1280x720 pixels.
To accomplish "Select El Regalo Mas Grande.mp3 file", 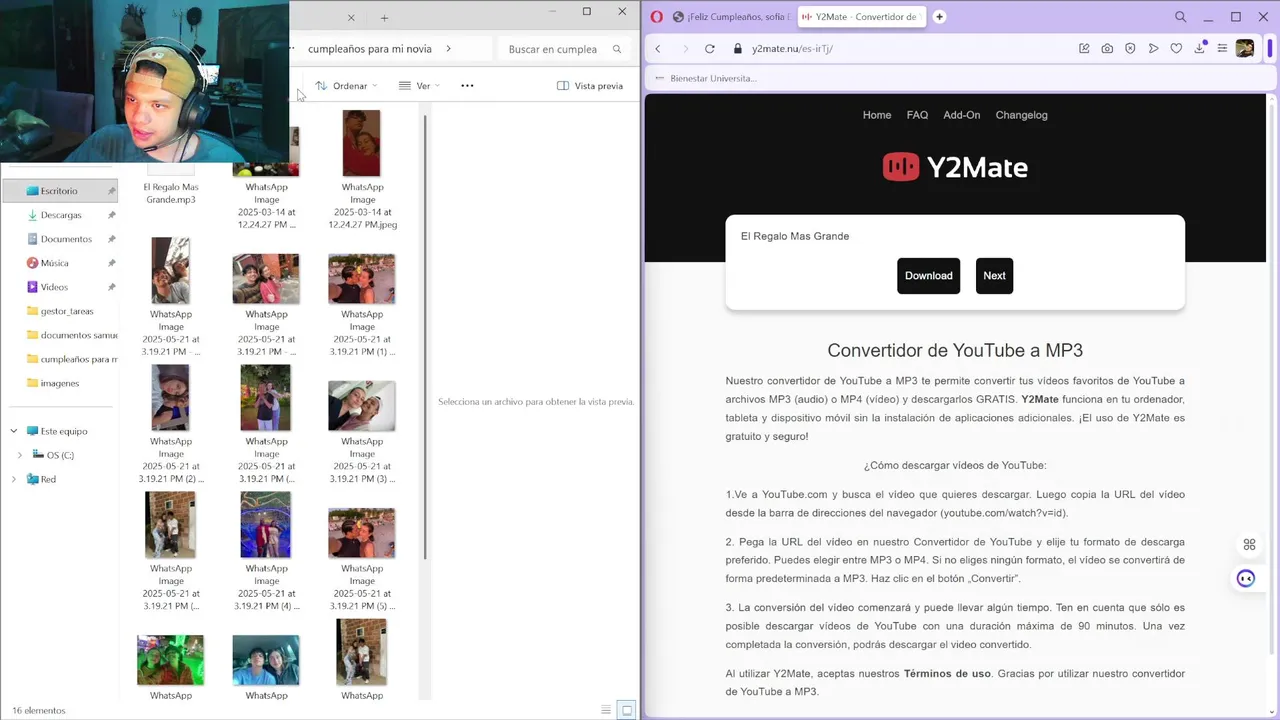I will pyautogui.click(x=171, y=193).
